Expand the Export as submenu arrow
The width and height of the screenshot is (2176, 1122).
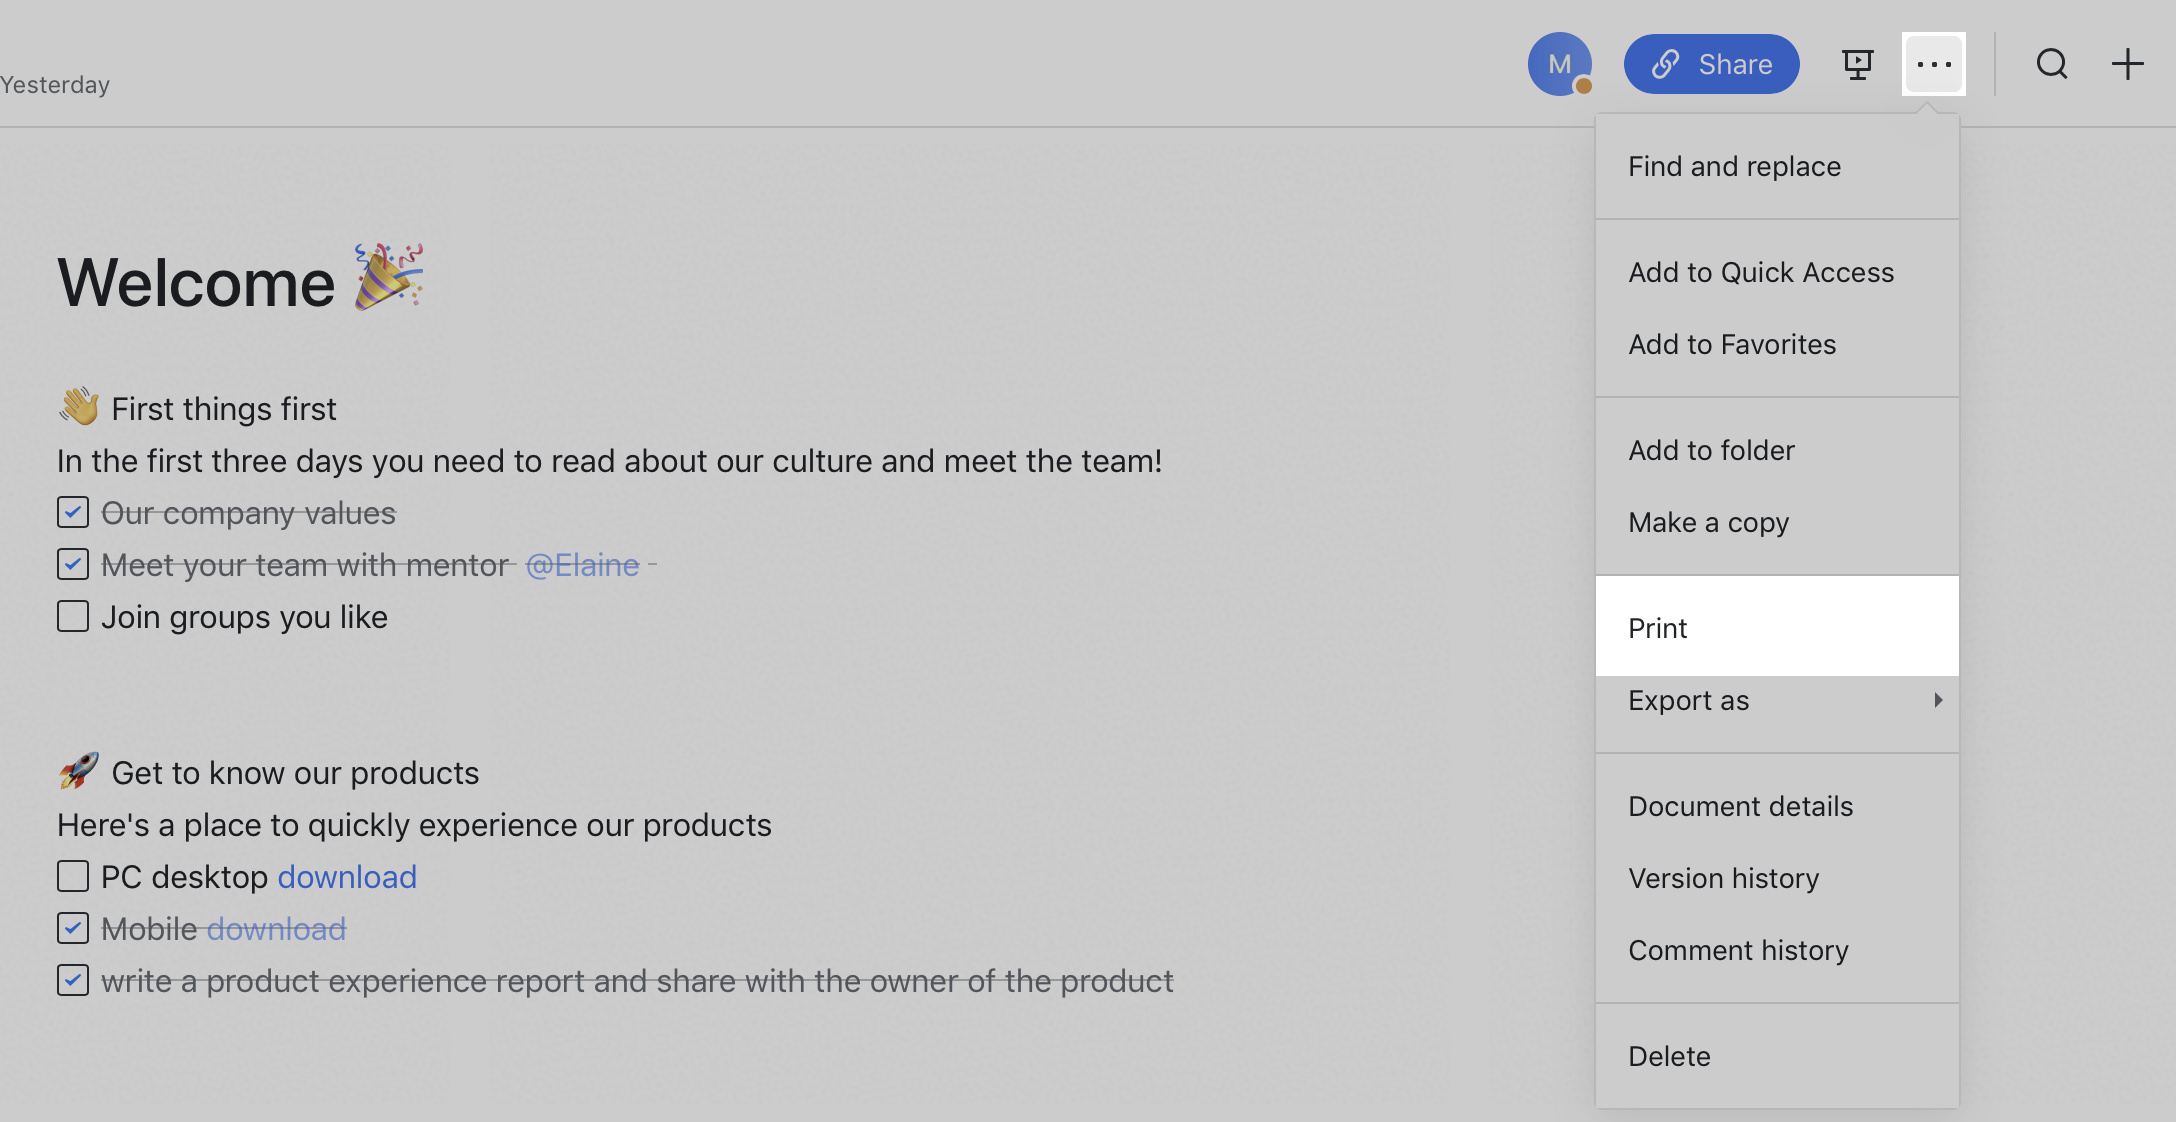[1937, 700]
